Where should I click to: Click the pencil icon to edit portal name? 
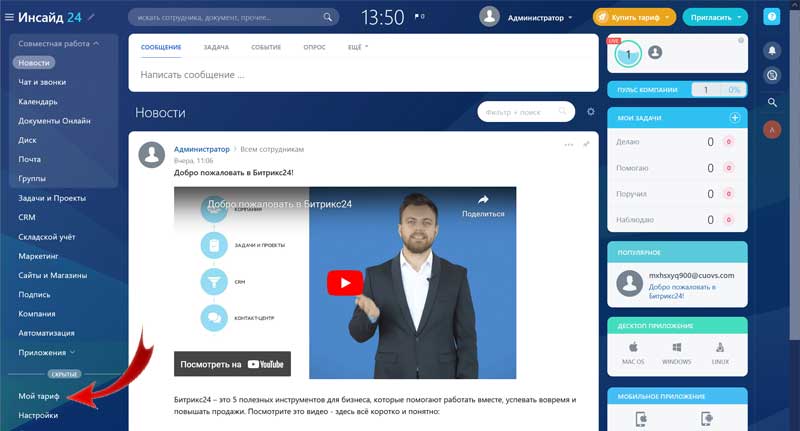92,17
